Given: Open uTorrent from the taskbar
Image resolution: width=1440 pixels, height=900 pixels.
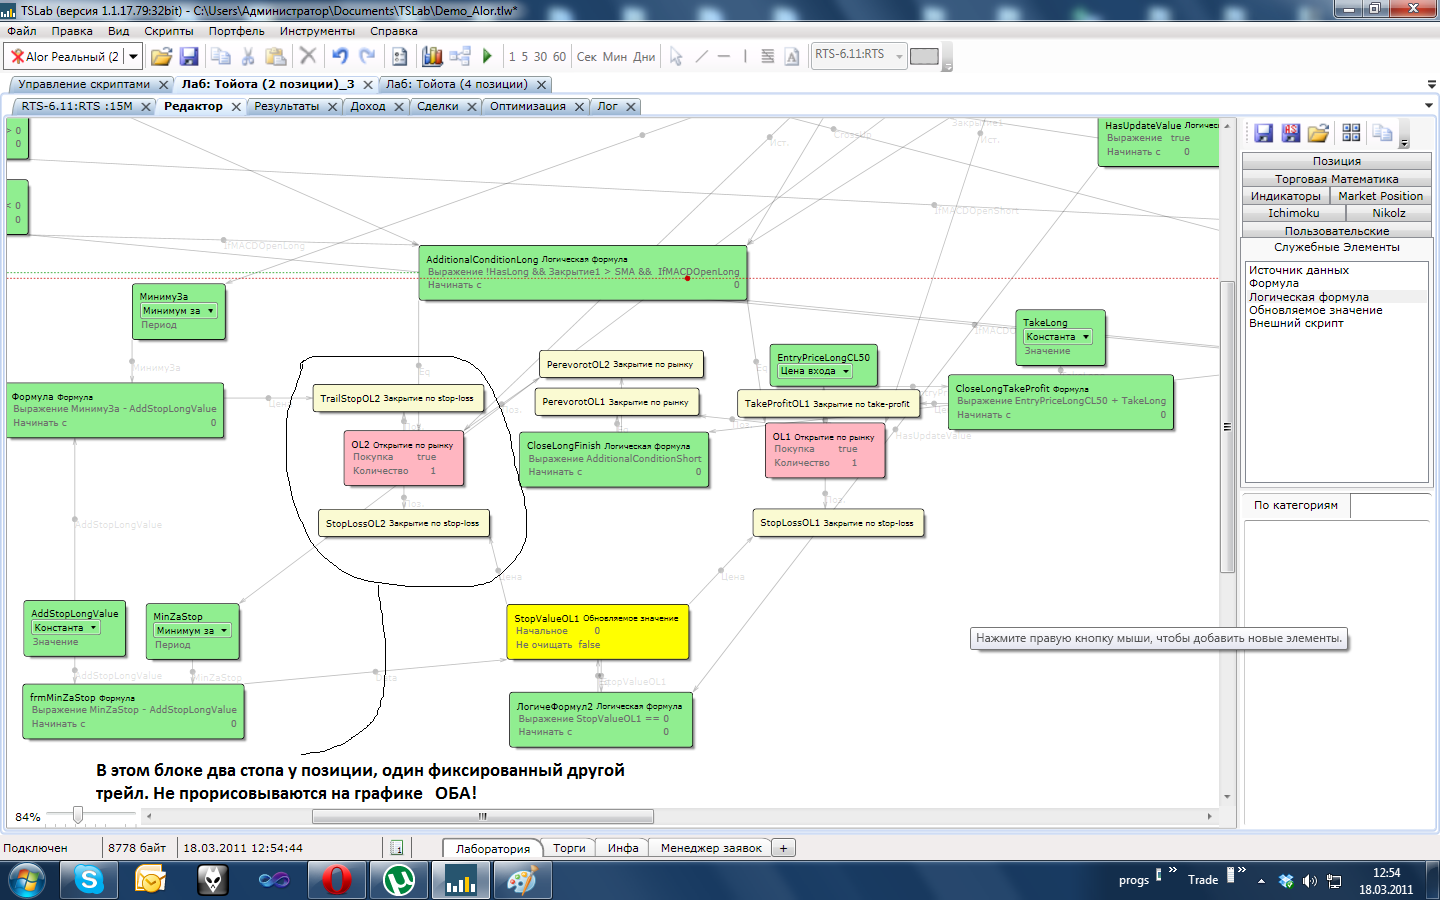Looking at the screenshot, I should tap(399, 880).
